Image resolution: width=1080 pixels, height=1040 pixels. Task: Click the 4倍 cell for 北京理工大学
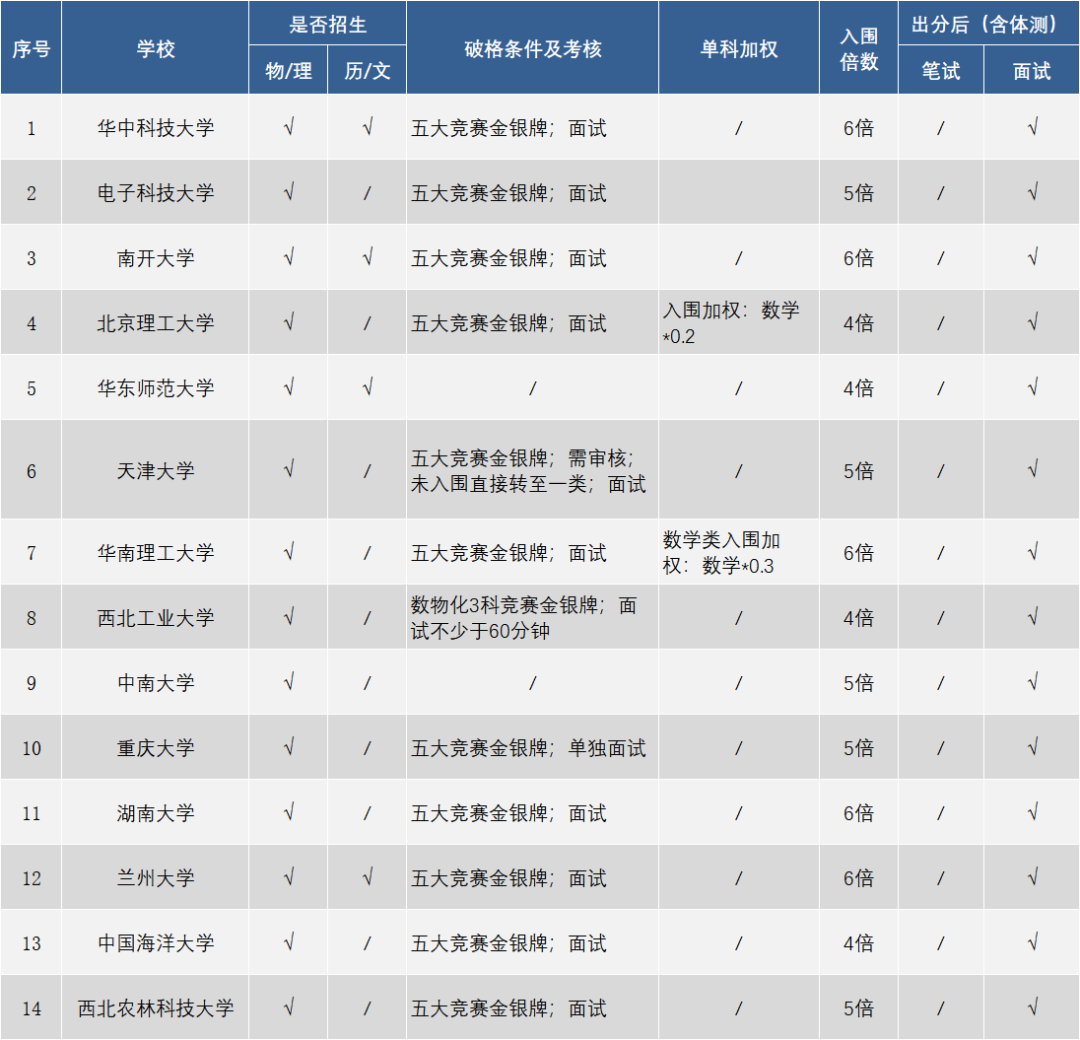(859, 322)
